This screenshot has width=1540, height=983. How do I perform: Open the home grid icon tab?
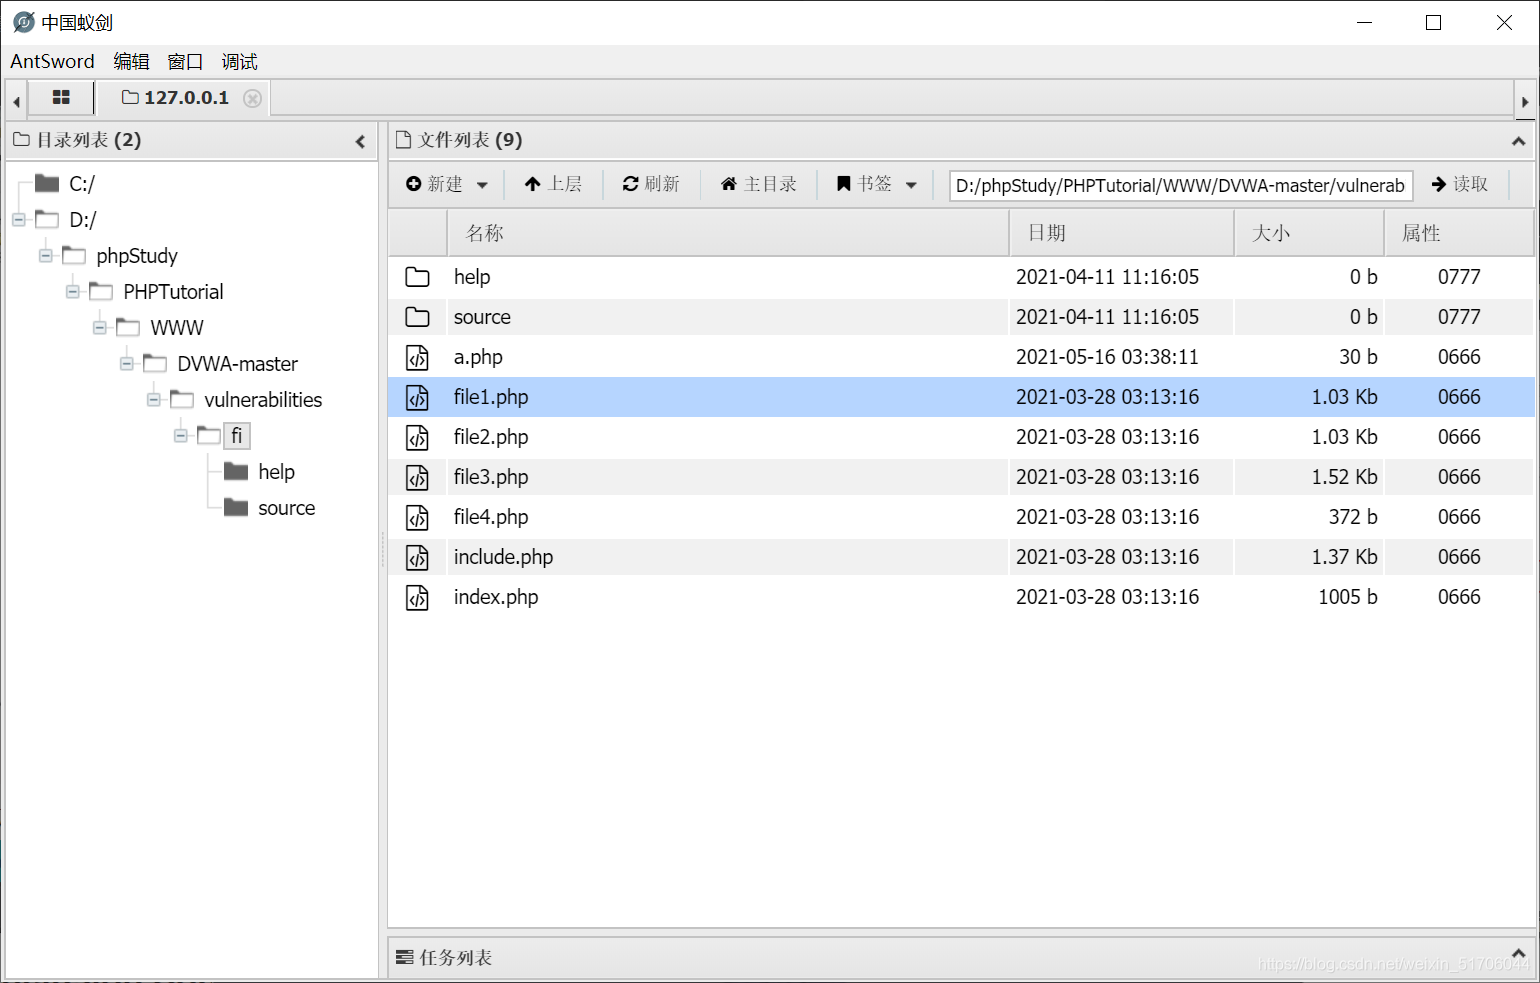click(61, 97)
